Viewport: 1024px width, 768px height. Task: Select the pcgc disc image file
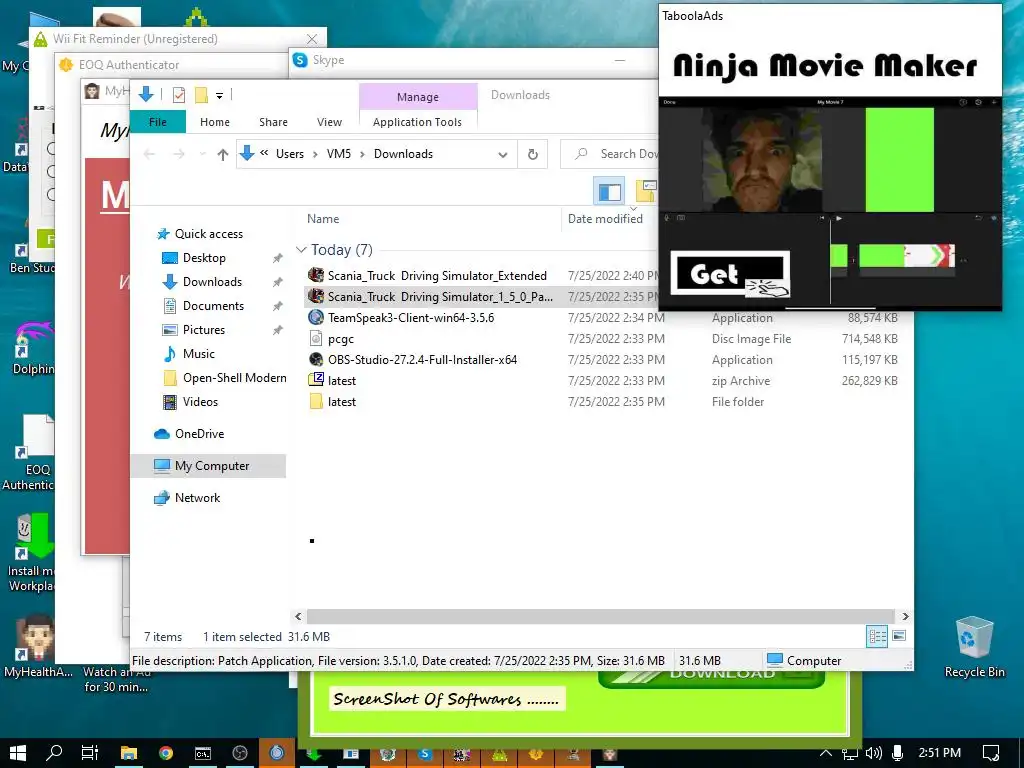[x=340, y=339]
